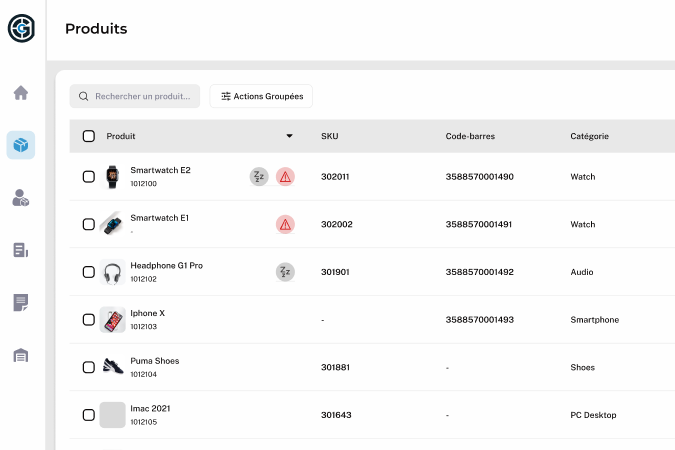
Task: Click reference 1012104 under Puma Shoes
Action: 143,374
